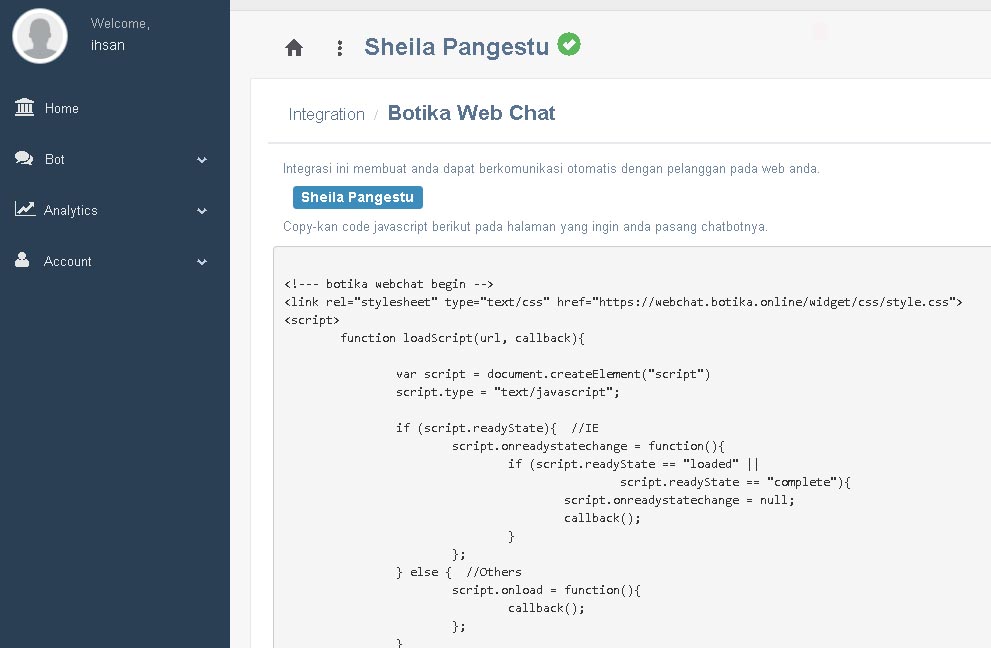The height and width of the screenshot is (648, 991).
Task: Click the user avatar picture
Action: pos(40,34)
